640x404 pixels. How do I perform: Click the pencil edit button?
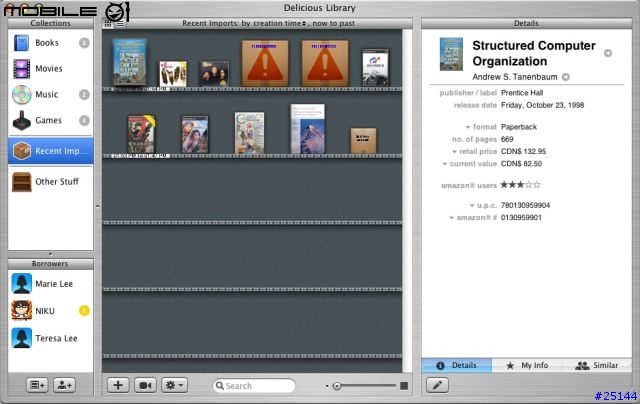click(438, 385)
